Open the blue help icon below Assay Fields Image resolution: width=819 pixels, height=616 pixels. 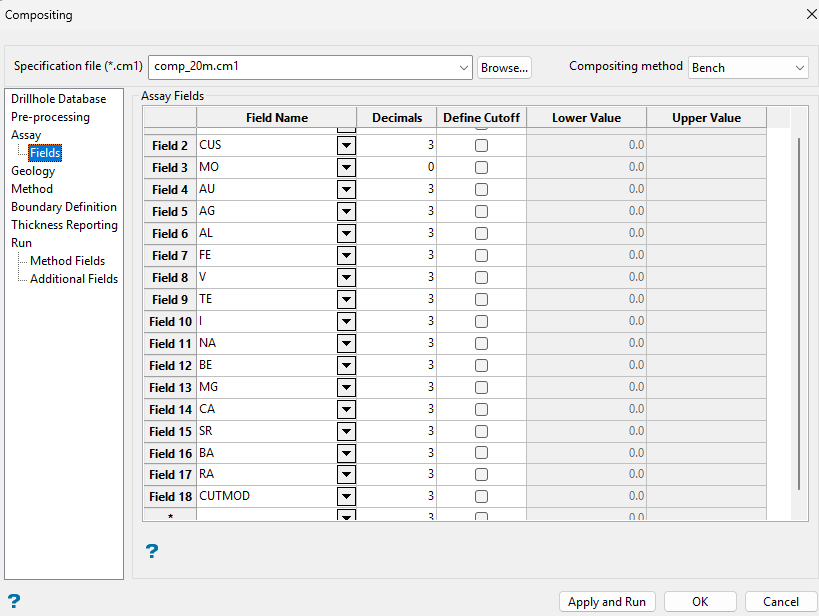click(151, 551)
